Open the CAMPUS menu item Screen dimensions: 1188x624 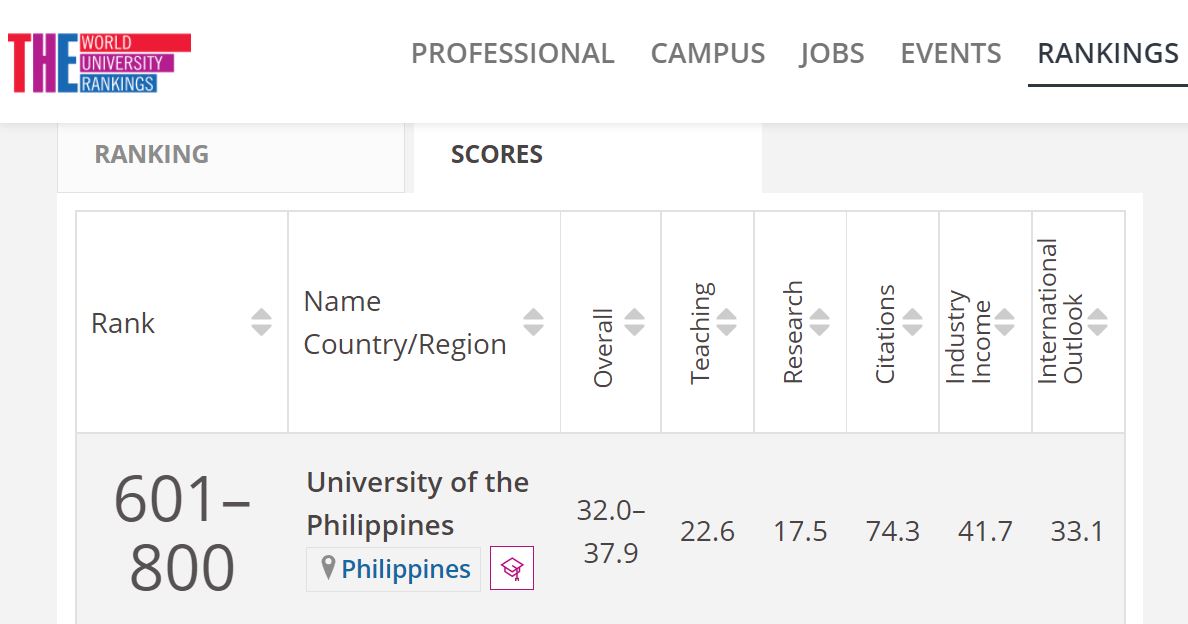click(708, 54)
